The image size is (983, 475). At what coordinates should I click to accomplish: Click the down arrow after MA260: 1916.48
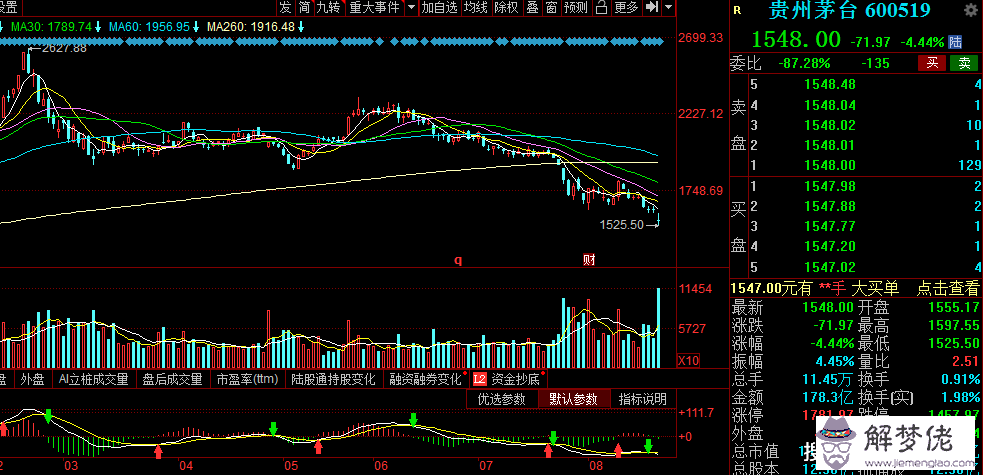click(301, 27)
